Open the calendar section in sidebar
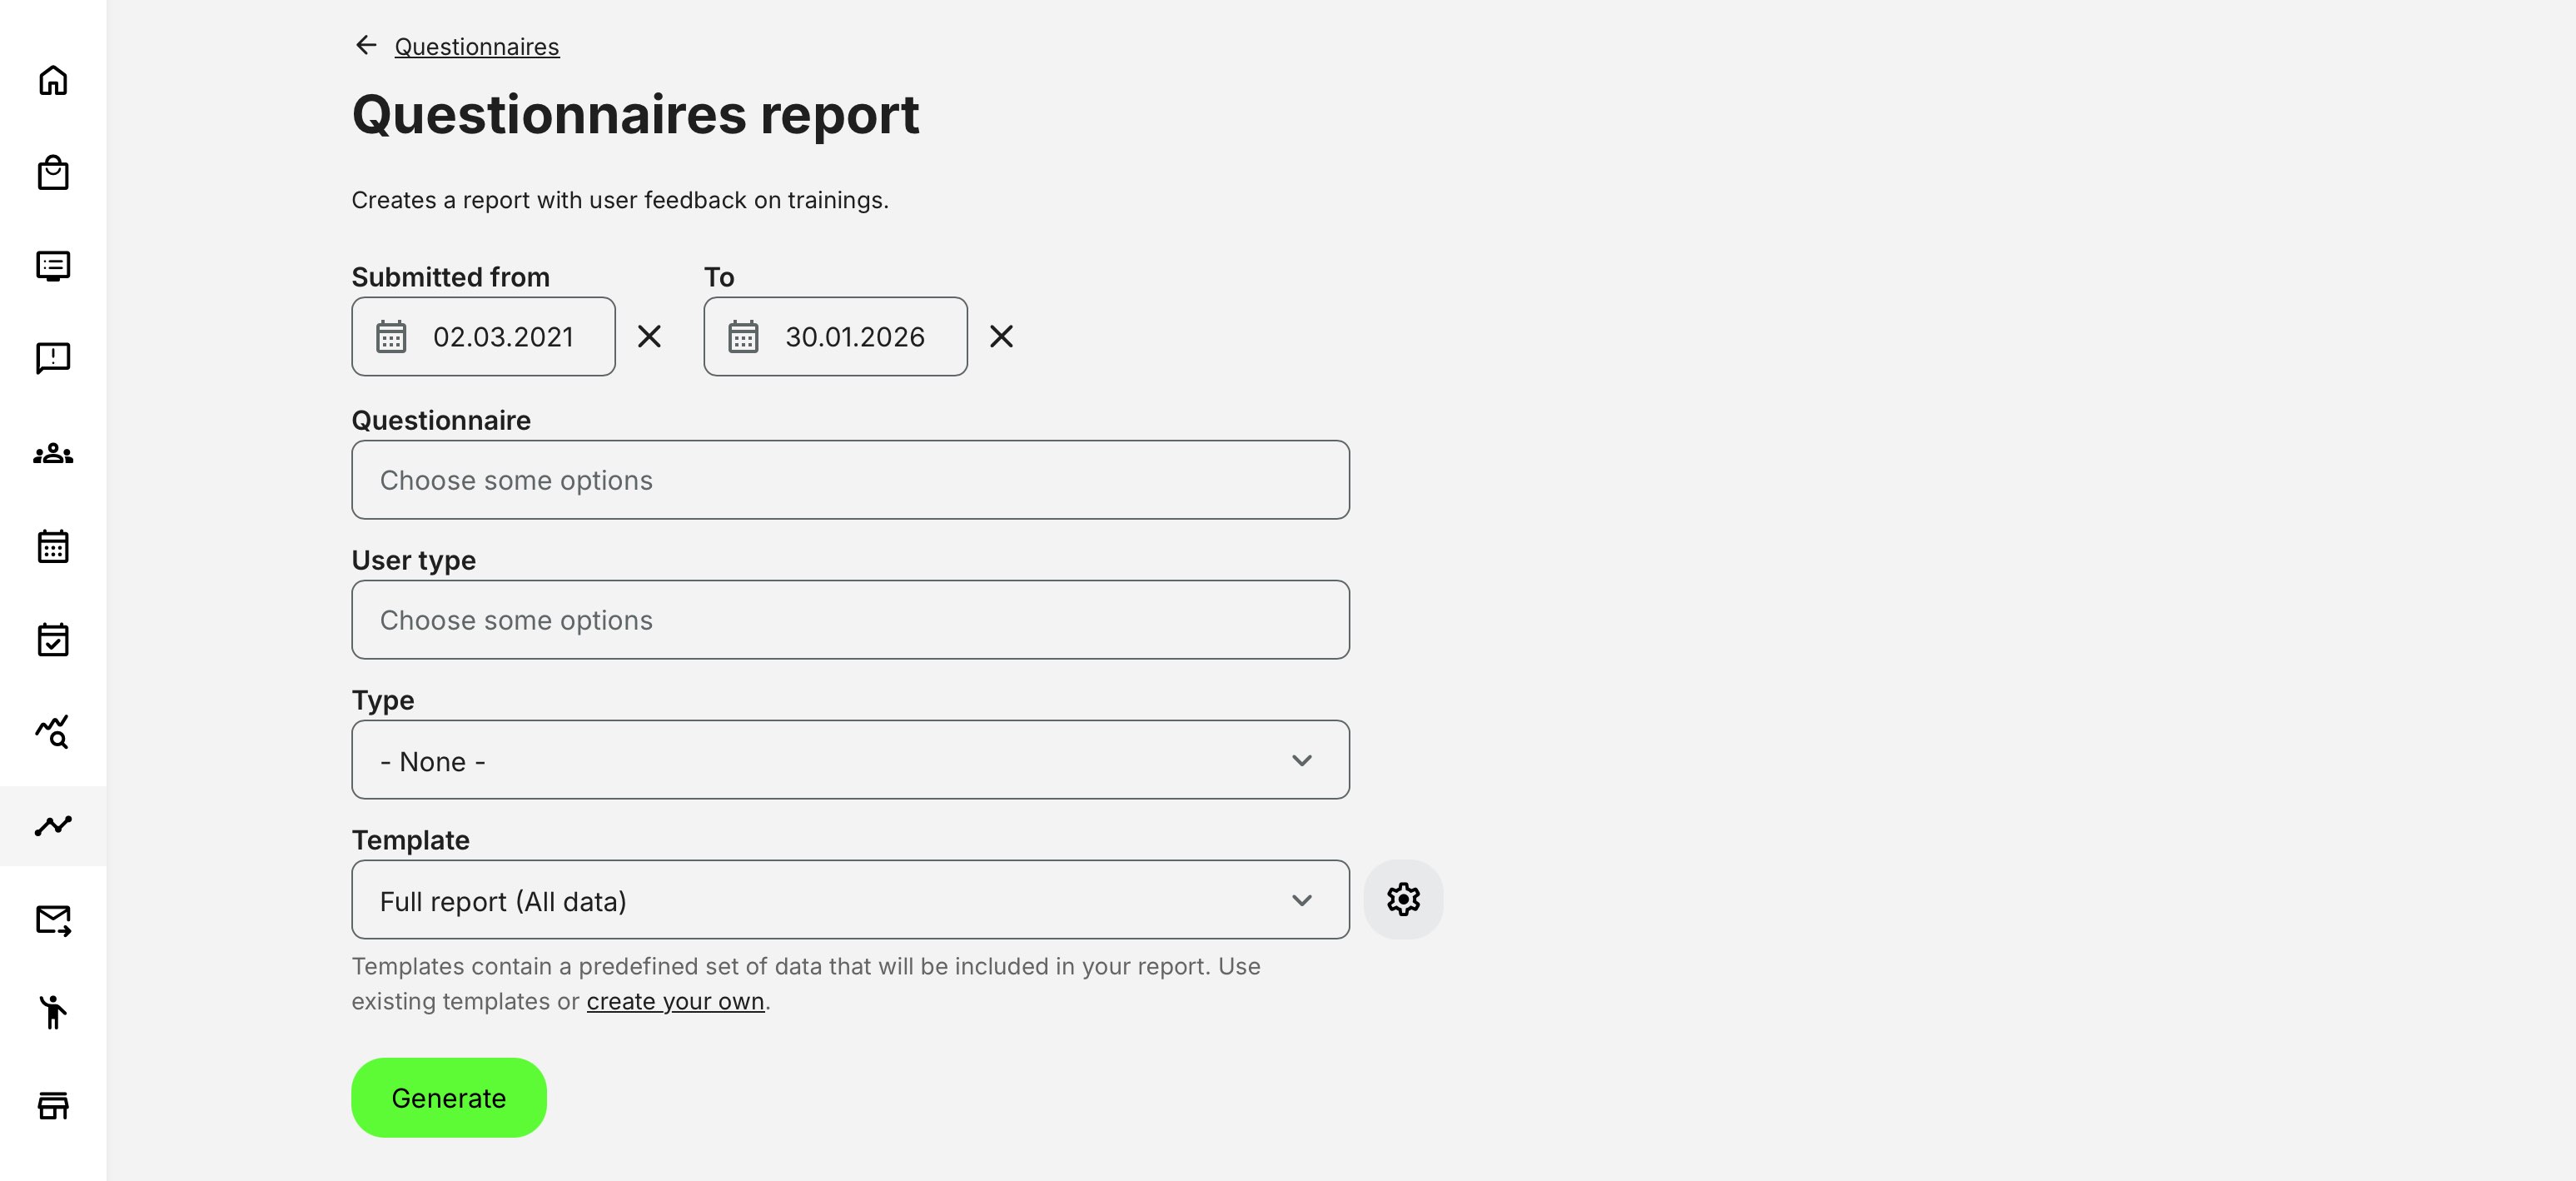This screenshot has height=1181, width=2576. (54, 546)
